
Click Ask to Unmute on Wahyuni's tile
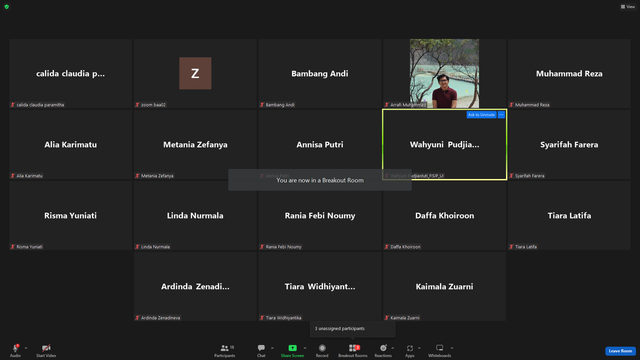(481, 115)
